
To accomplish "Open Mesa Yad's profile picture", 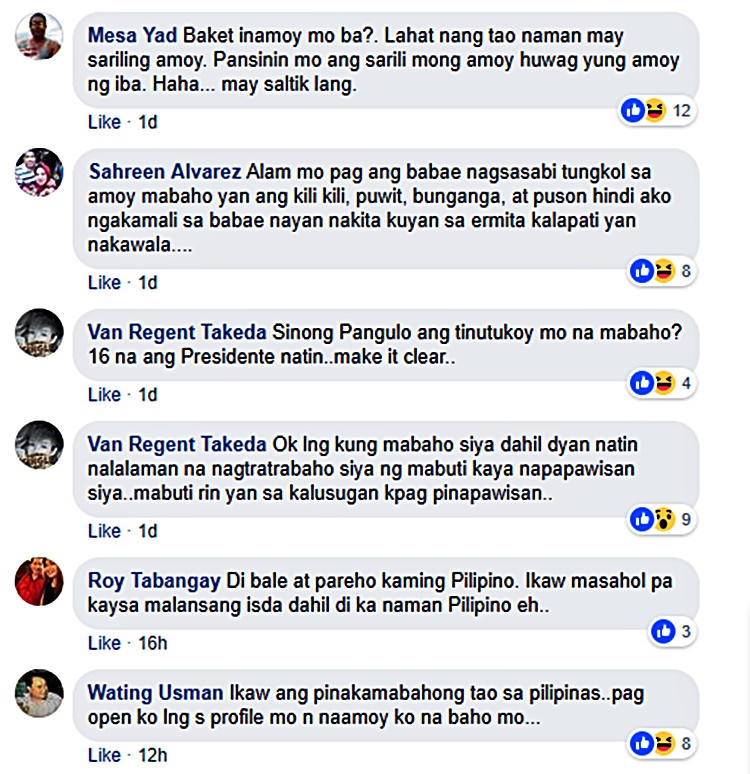I will pos(39,37).
